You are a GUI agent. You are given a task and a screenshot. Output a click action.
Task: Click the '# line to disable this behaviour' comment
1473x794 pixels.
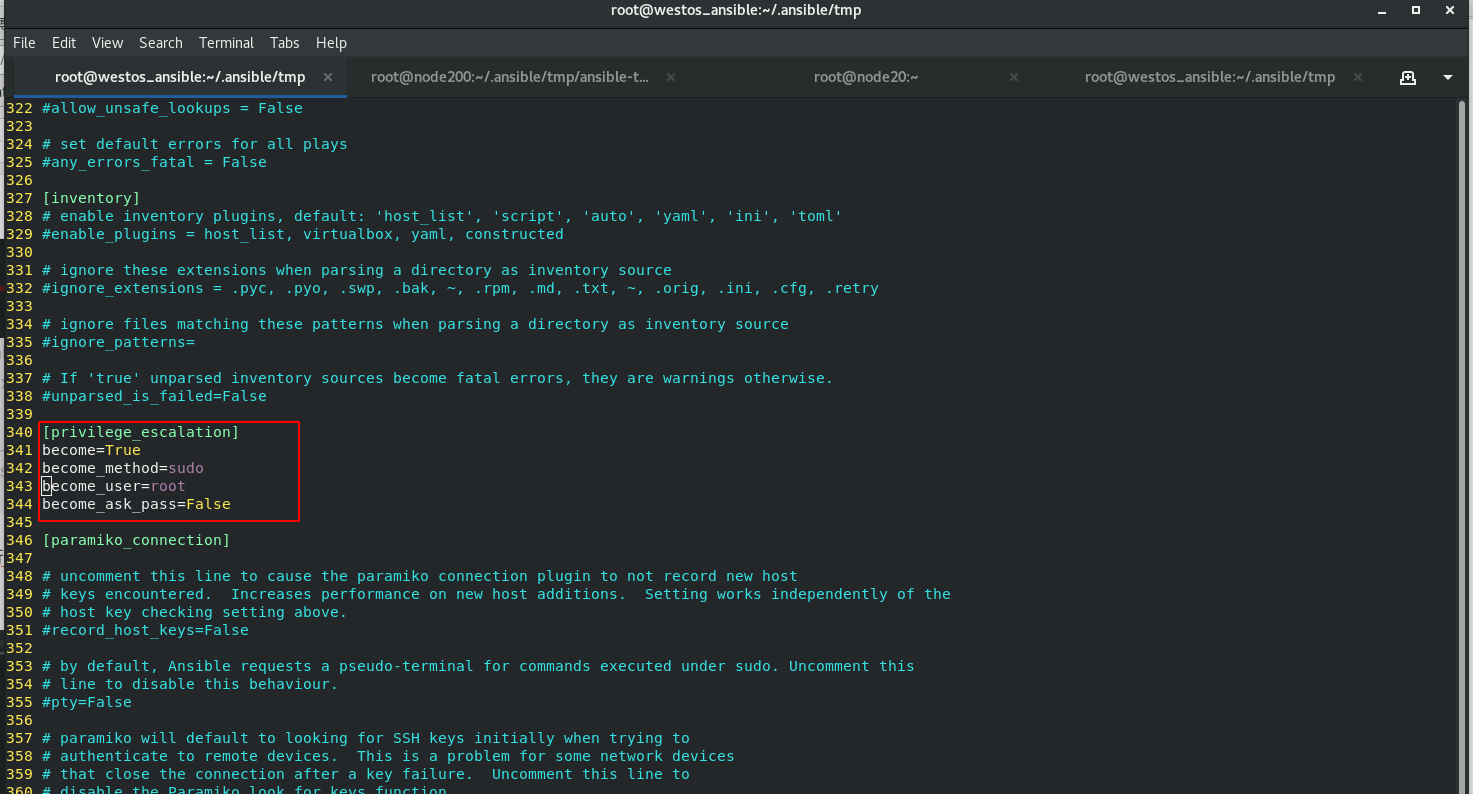coord(190,684)
